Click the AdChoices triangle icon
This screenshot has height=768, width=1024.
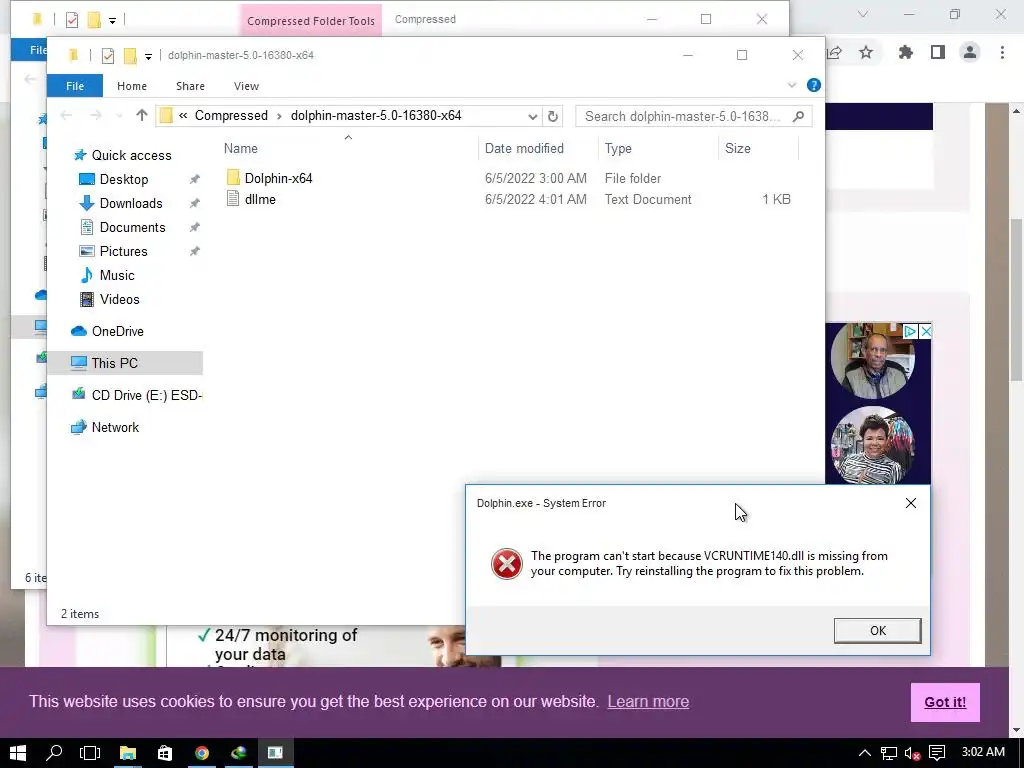(x=910, y=332)
